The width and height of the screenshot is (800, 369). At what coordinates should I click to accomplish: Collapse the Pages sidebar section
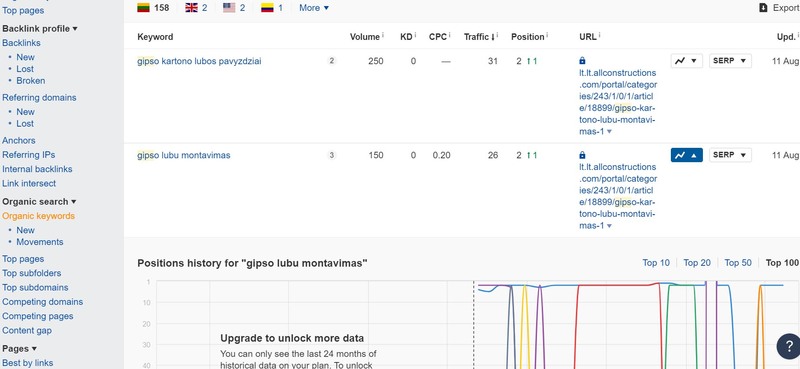(19, 349)
